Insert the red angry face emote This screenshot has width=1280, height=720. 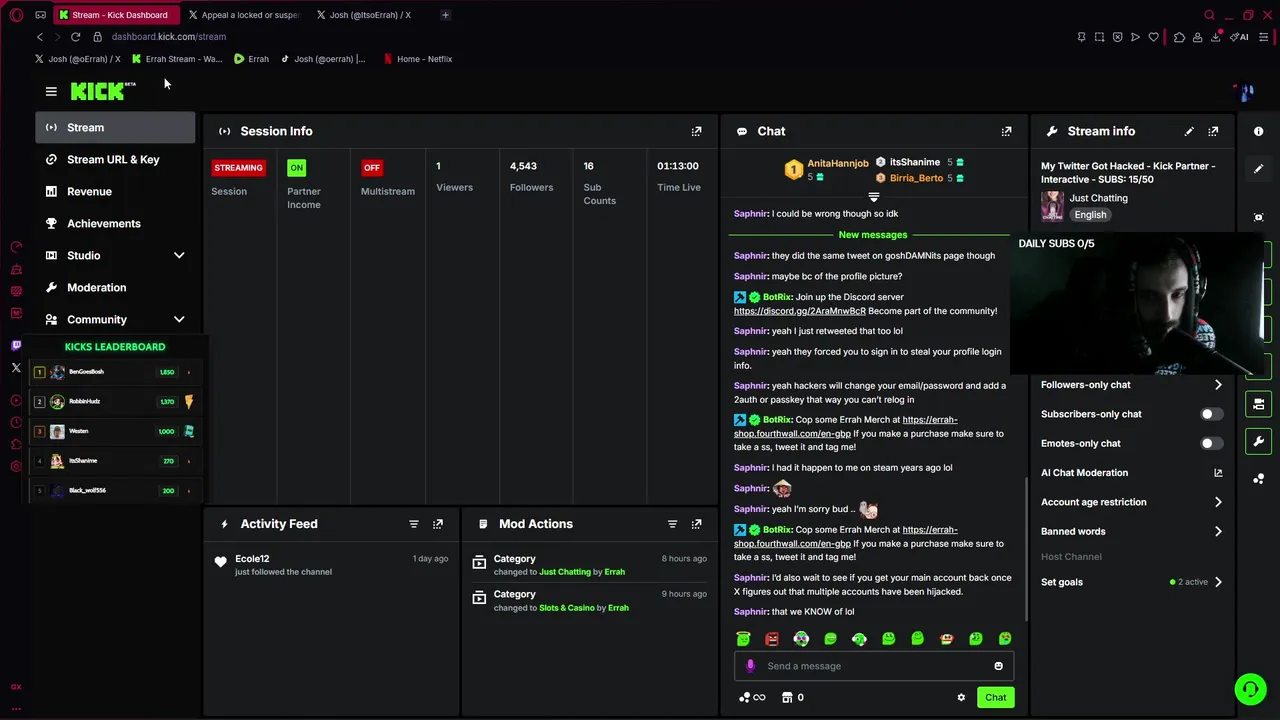click(x=772, y=639)
